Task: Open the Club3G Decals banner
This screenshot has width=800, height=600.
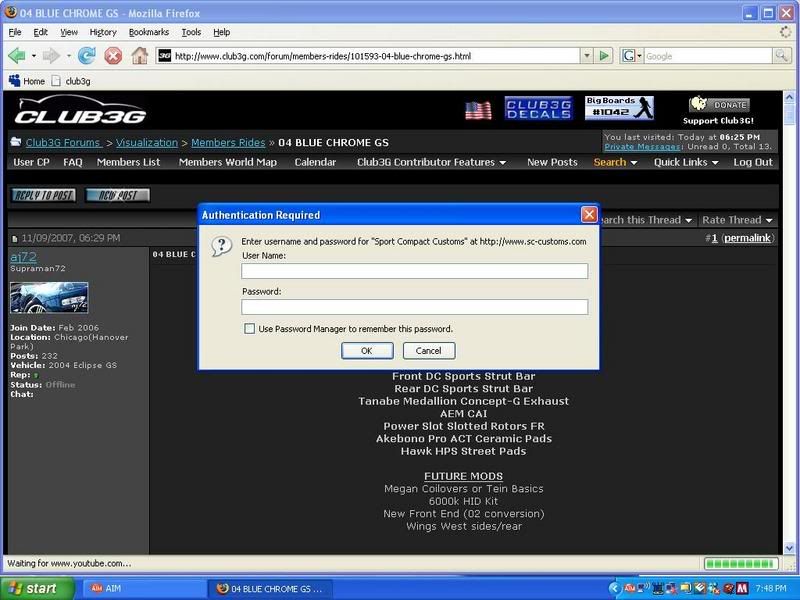Action: tap(538, 108)
